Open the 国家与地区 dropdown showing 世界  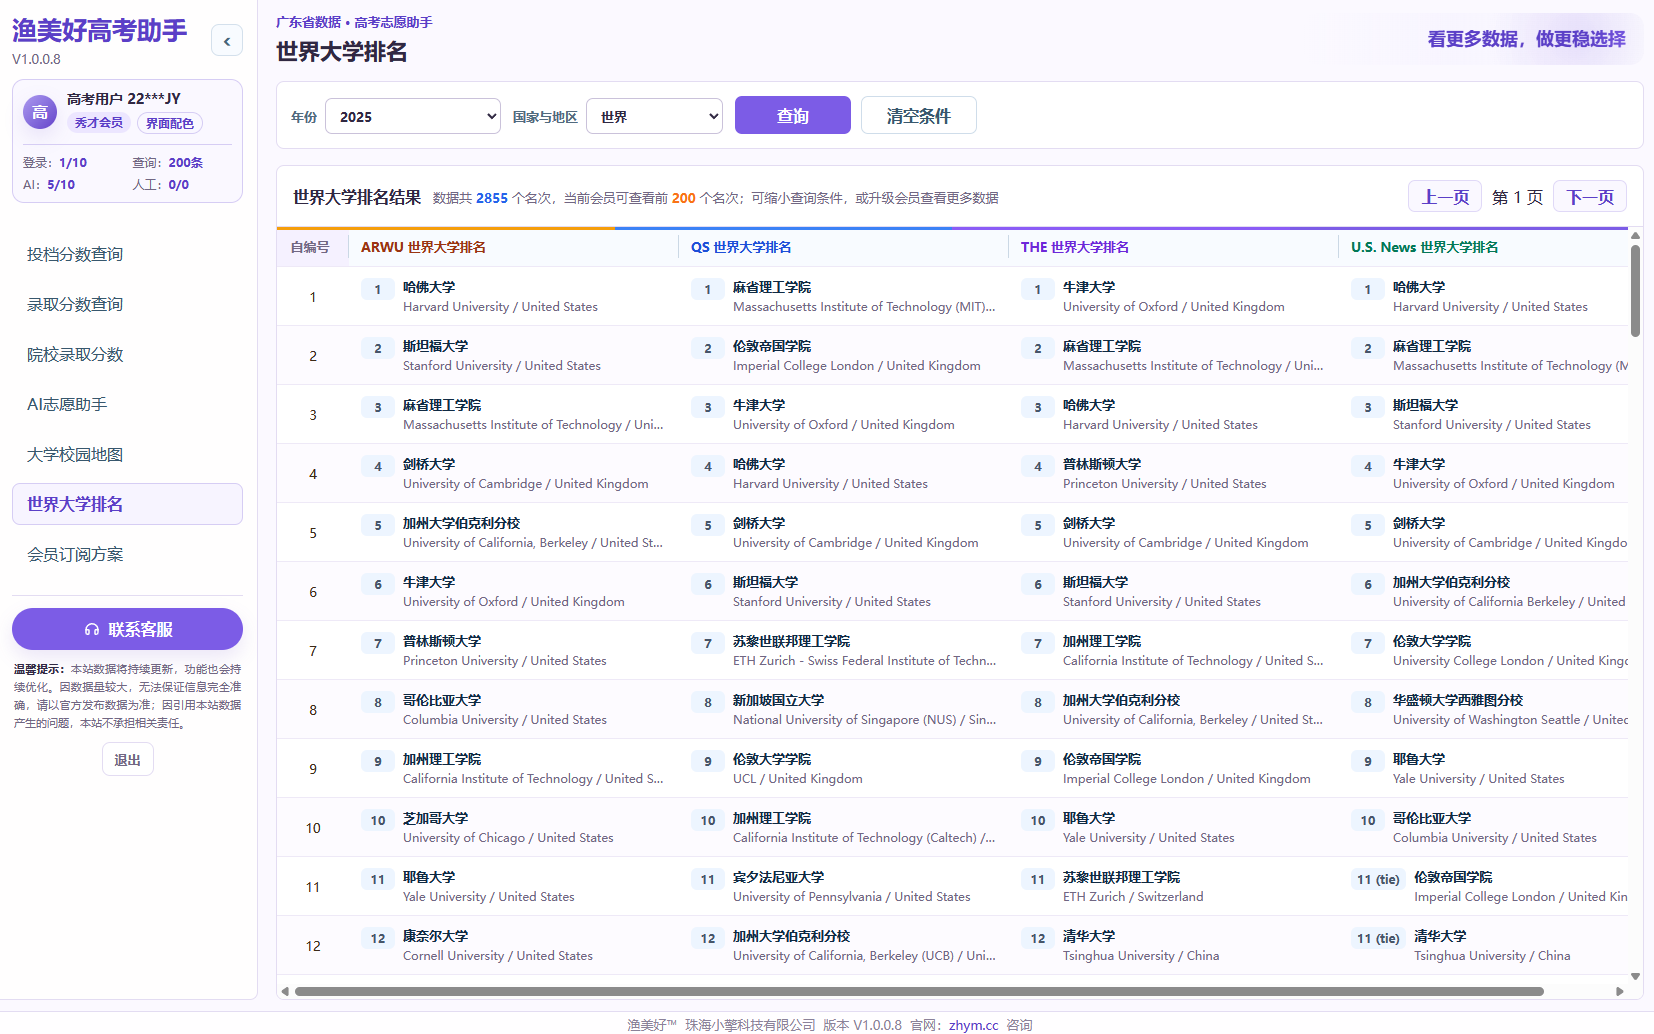654,116
